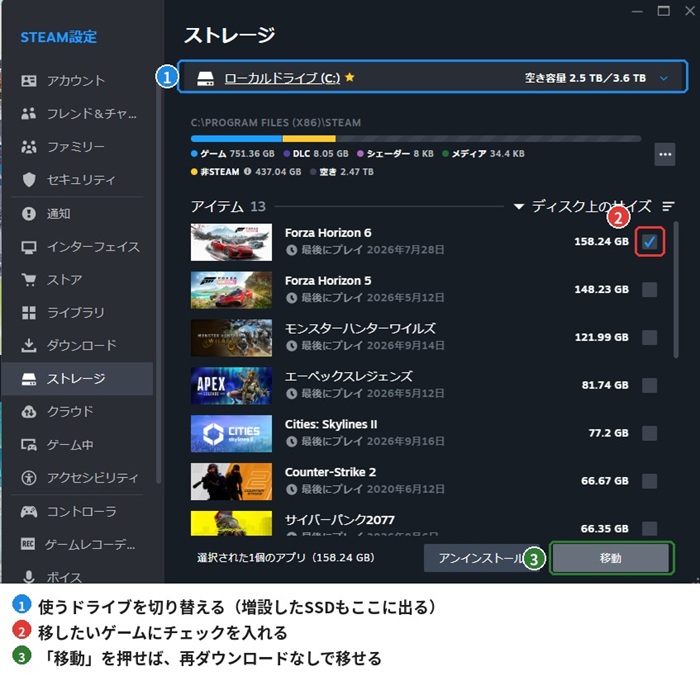Screen dimensions: 700x676
Task: Click the Notifications (通知) exclamation icon
Action: tap(29, 213)
